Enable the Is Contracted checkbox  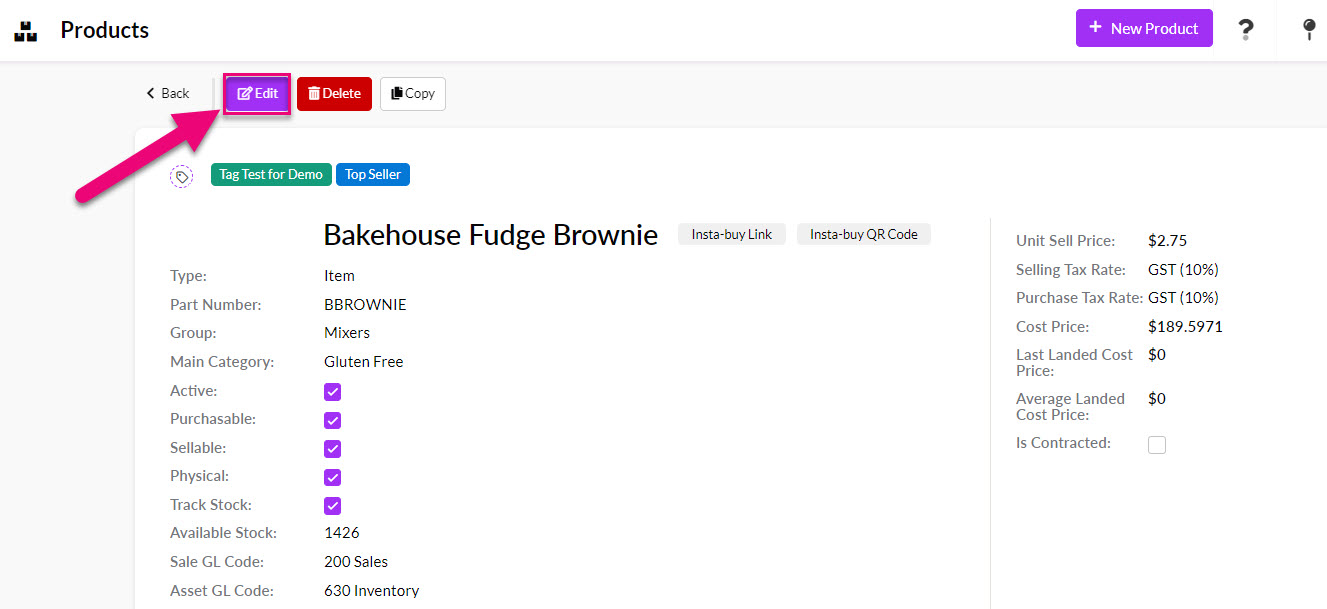(x=1157, y=445)
